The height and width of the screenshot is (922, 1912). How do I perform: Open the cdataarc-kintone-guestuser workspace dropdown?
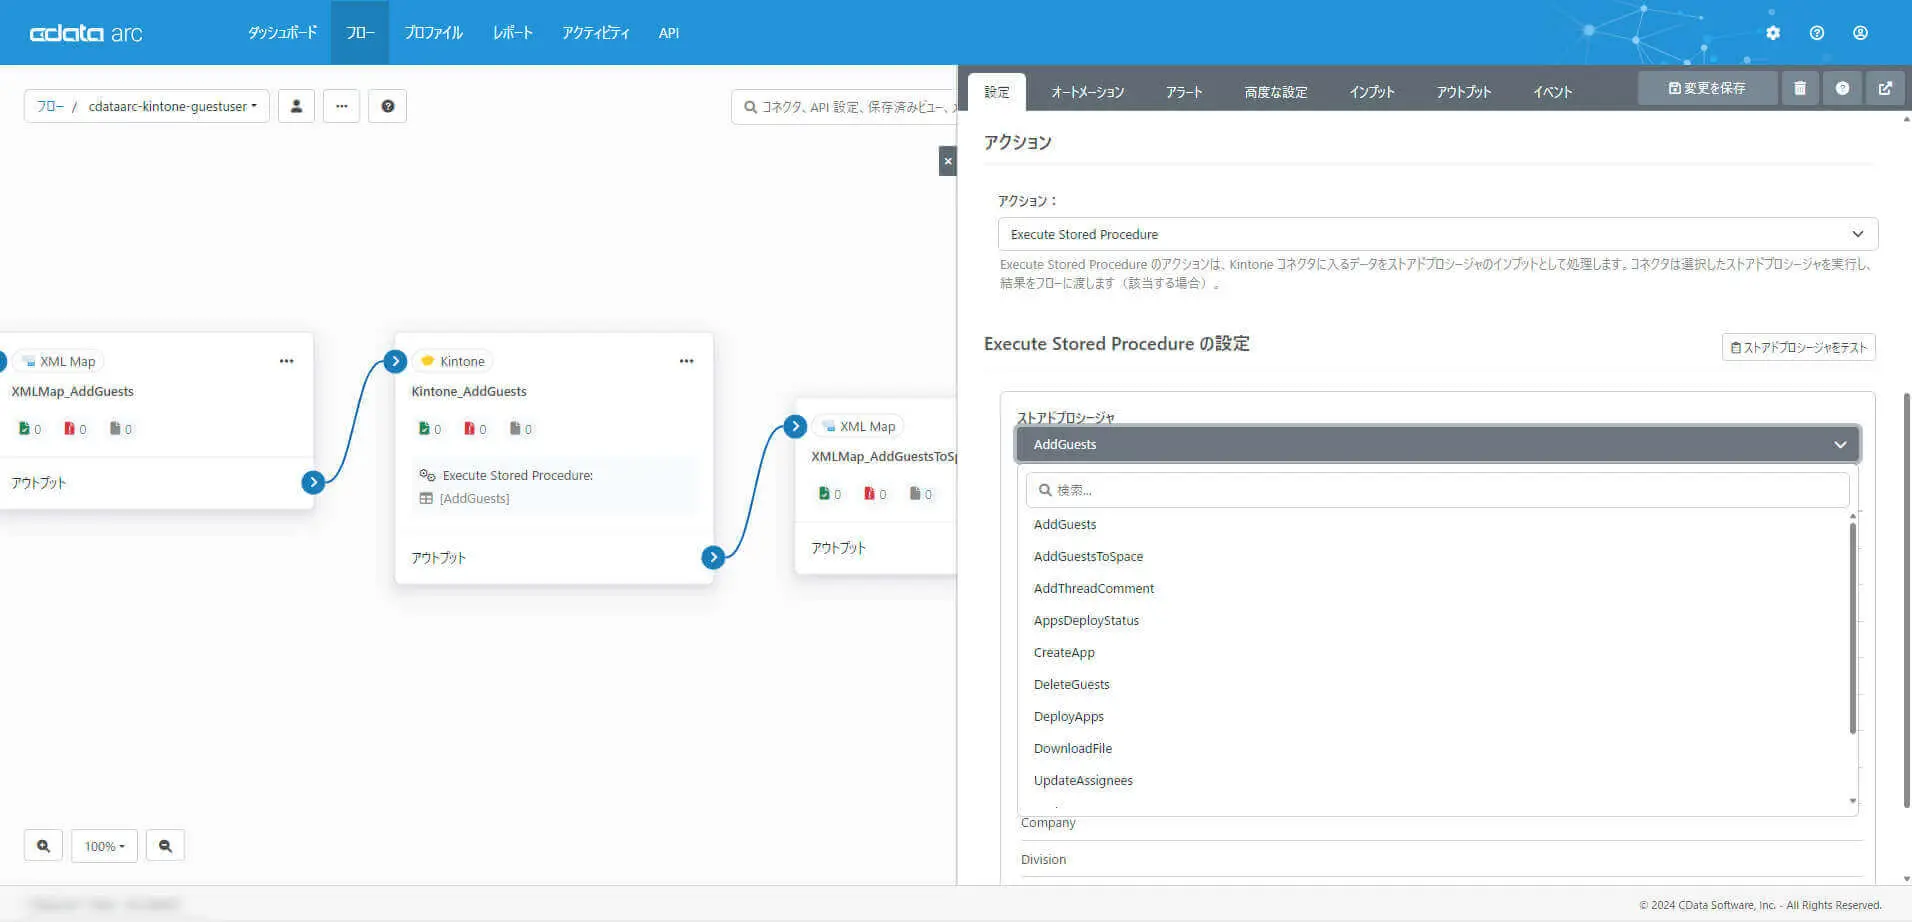coord(172,106)
